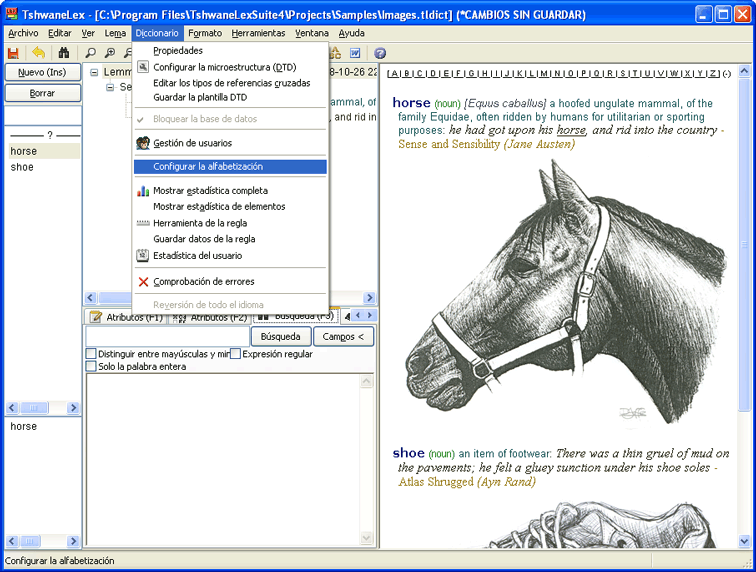Open the binoculars Find tool
Image resolution: width=756 pixels, height=572 pixels.
64,53
